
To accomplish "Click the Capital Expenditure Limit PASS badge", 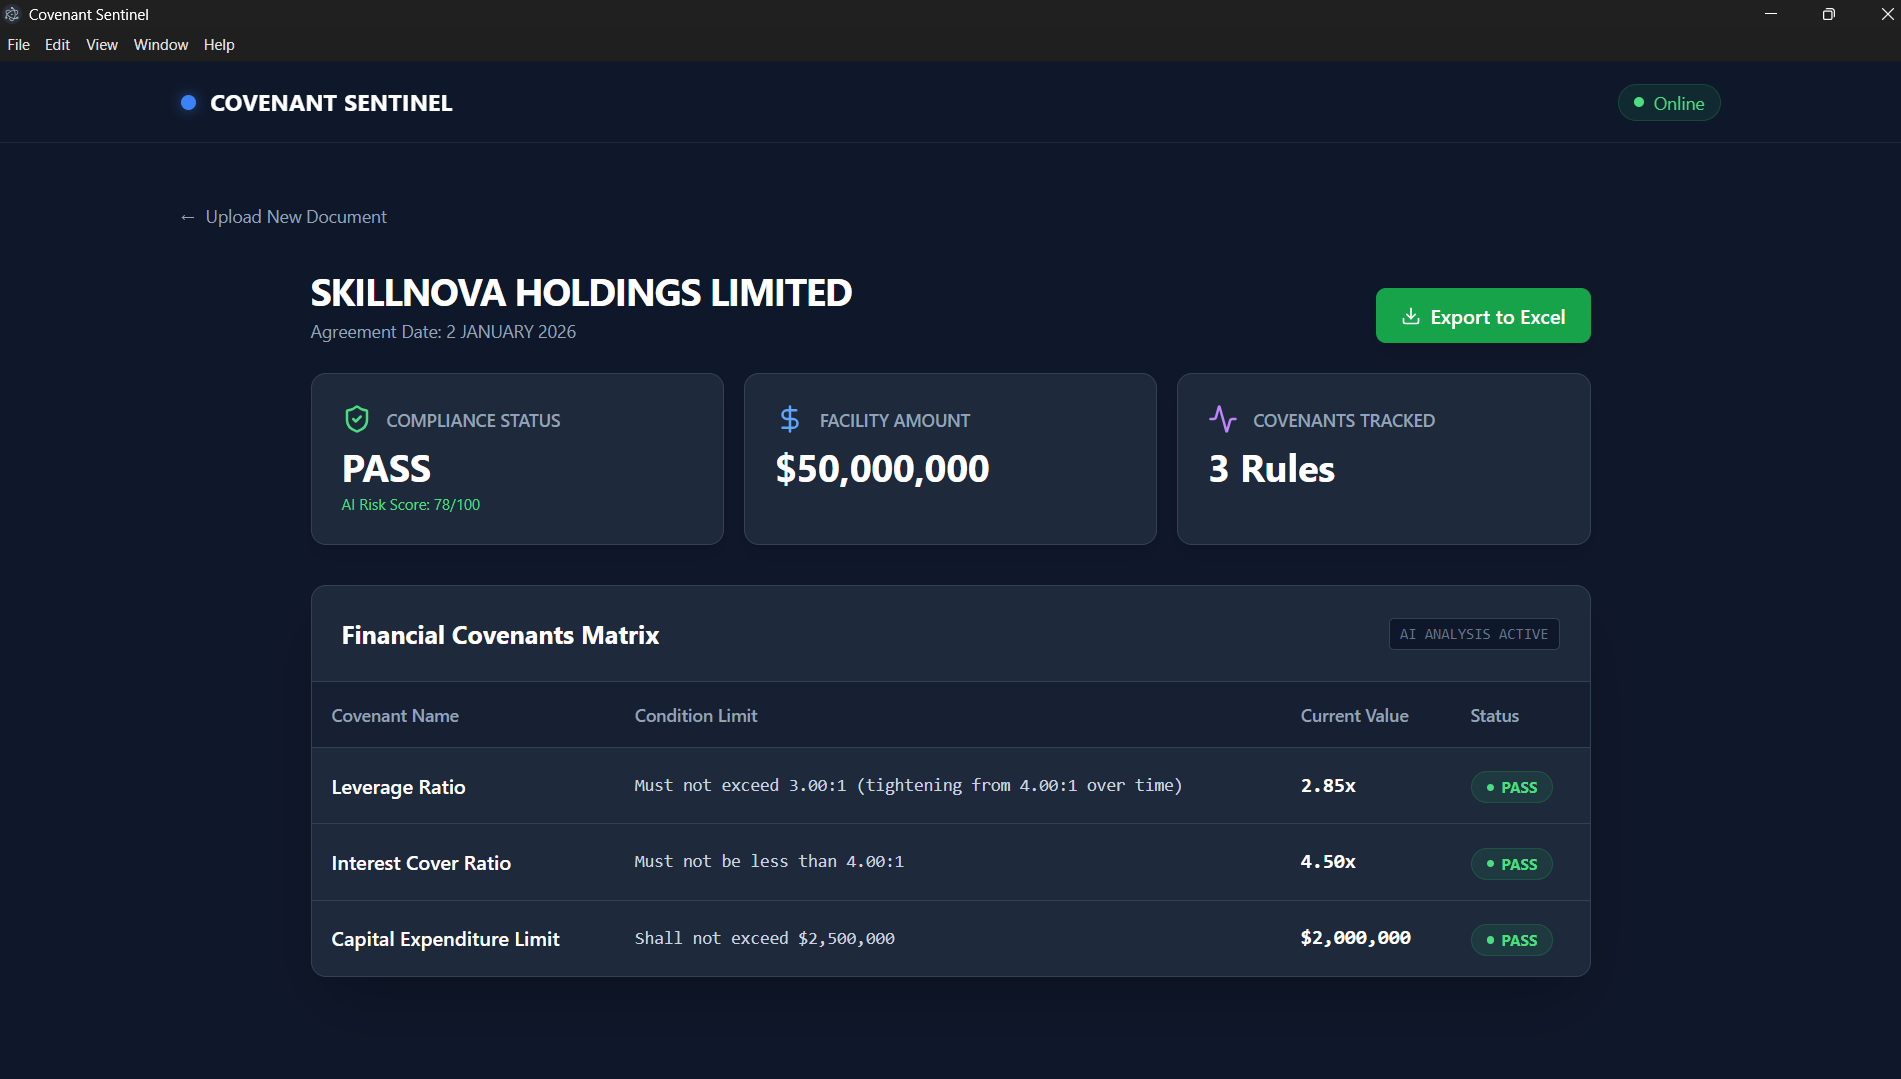I will click(1511, 940).
